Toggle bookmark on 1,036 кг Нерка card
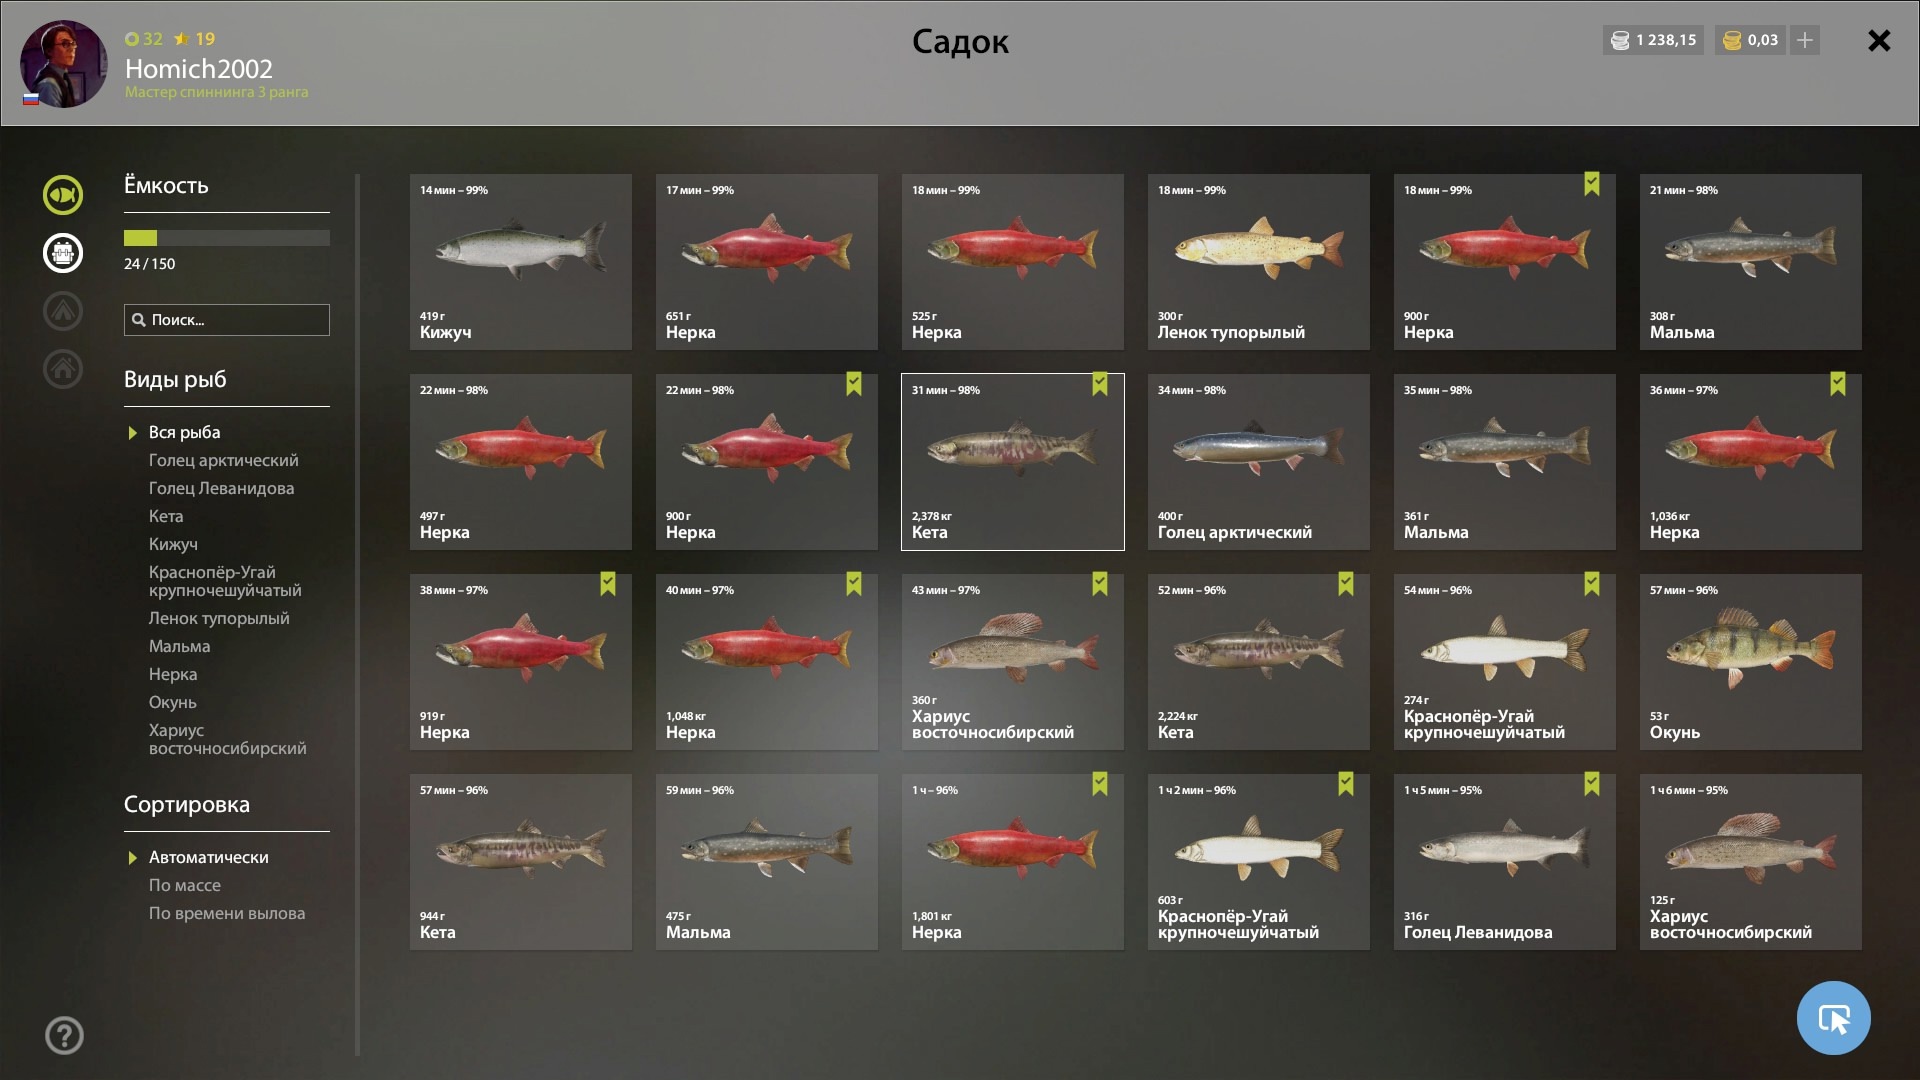The image size is (1920, 1080). [1838, 384]
